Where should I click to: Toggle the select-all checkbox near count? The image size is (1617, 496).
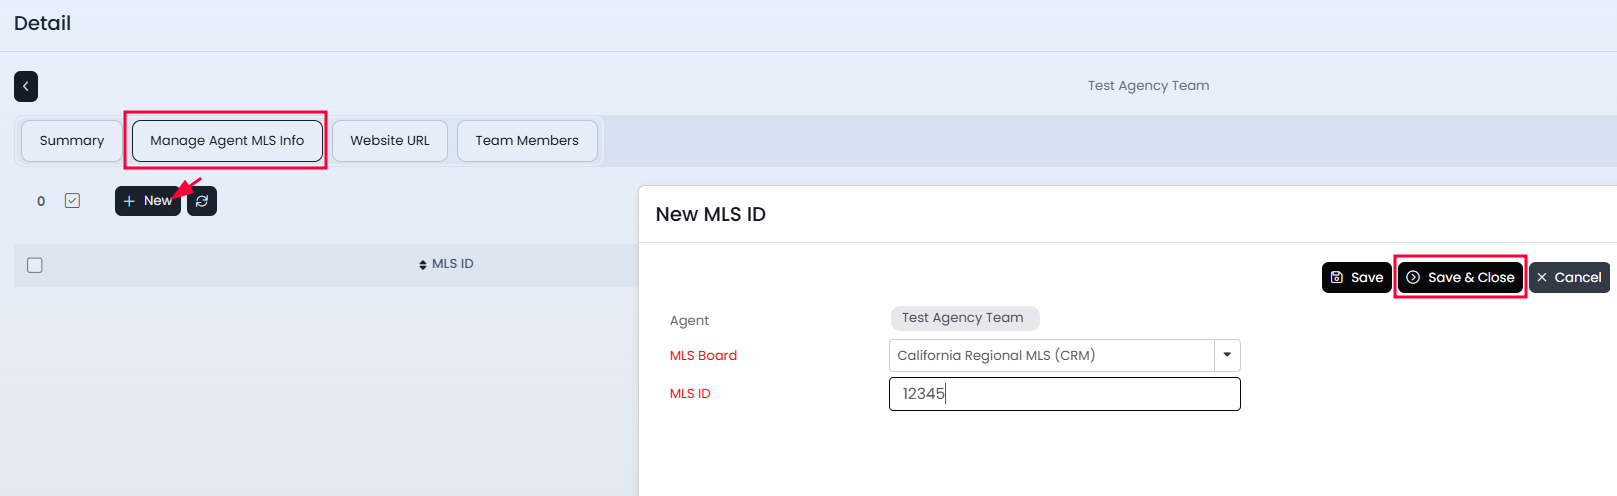point(72,201)
